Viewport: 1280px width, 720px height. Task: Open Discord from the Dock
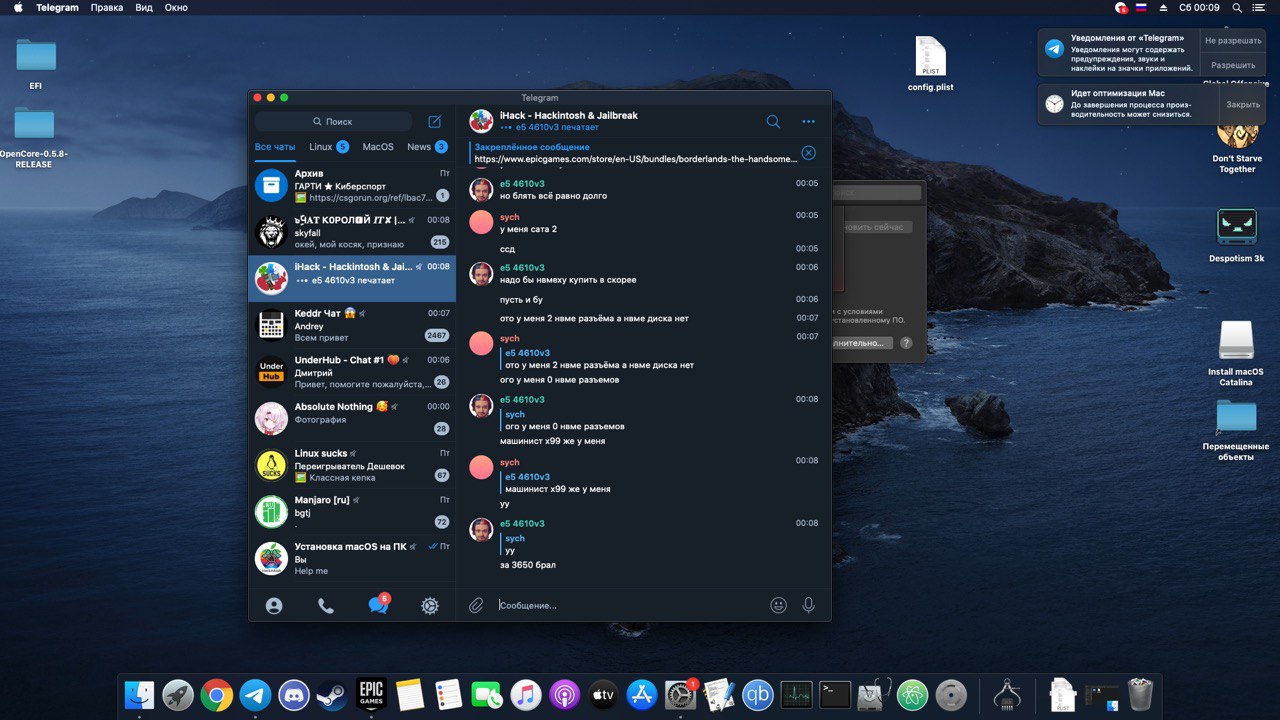click(x=293, y=694)
